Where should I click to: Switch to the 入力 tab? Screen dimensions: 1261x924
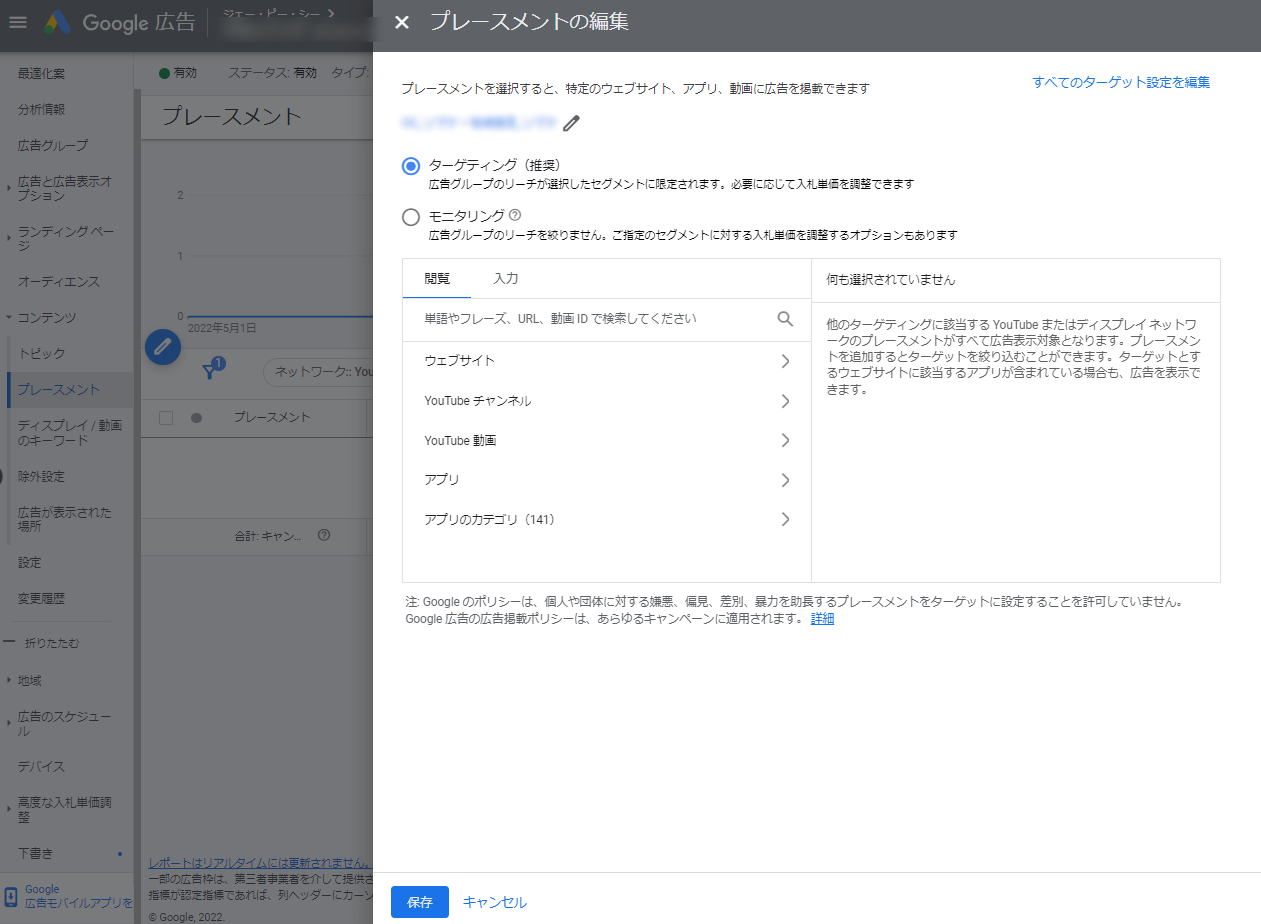[x=506, y=279]
